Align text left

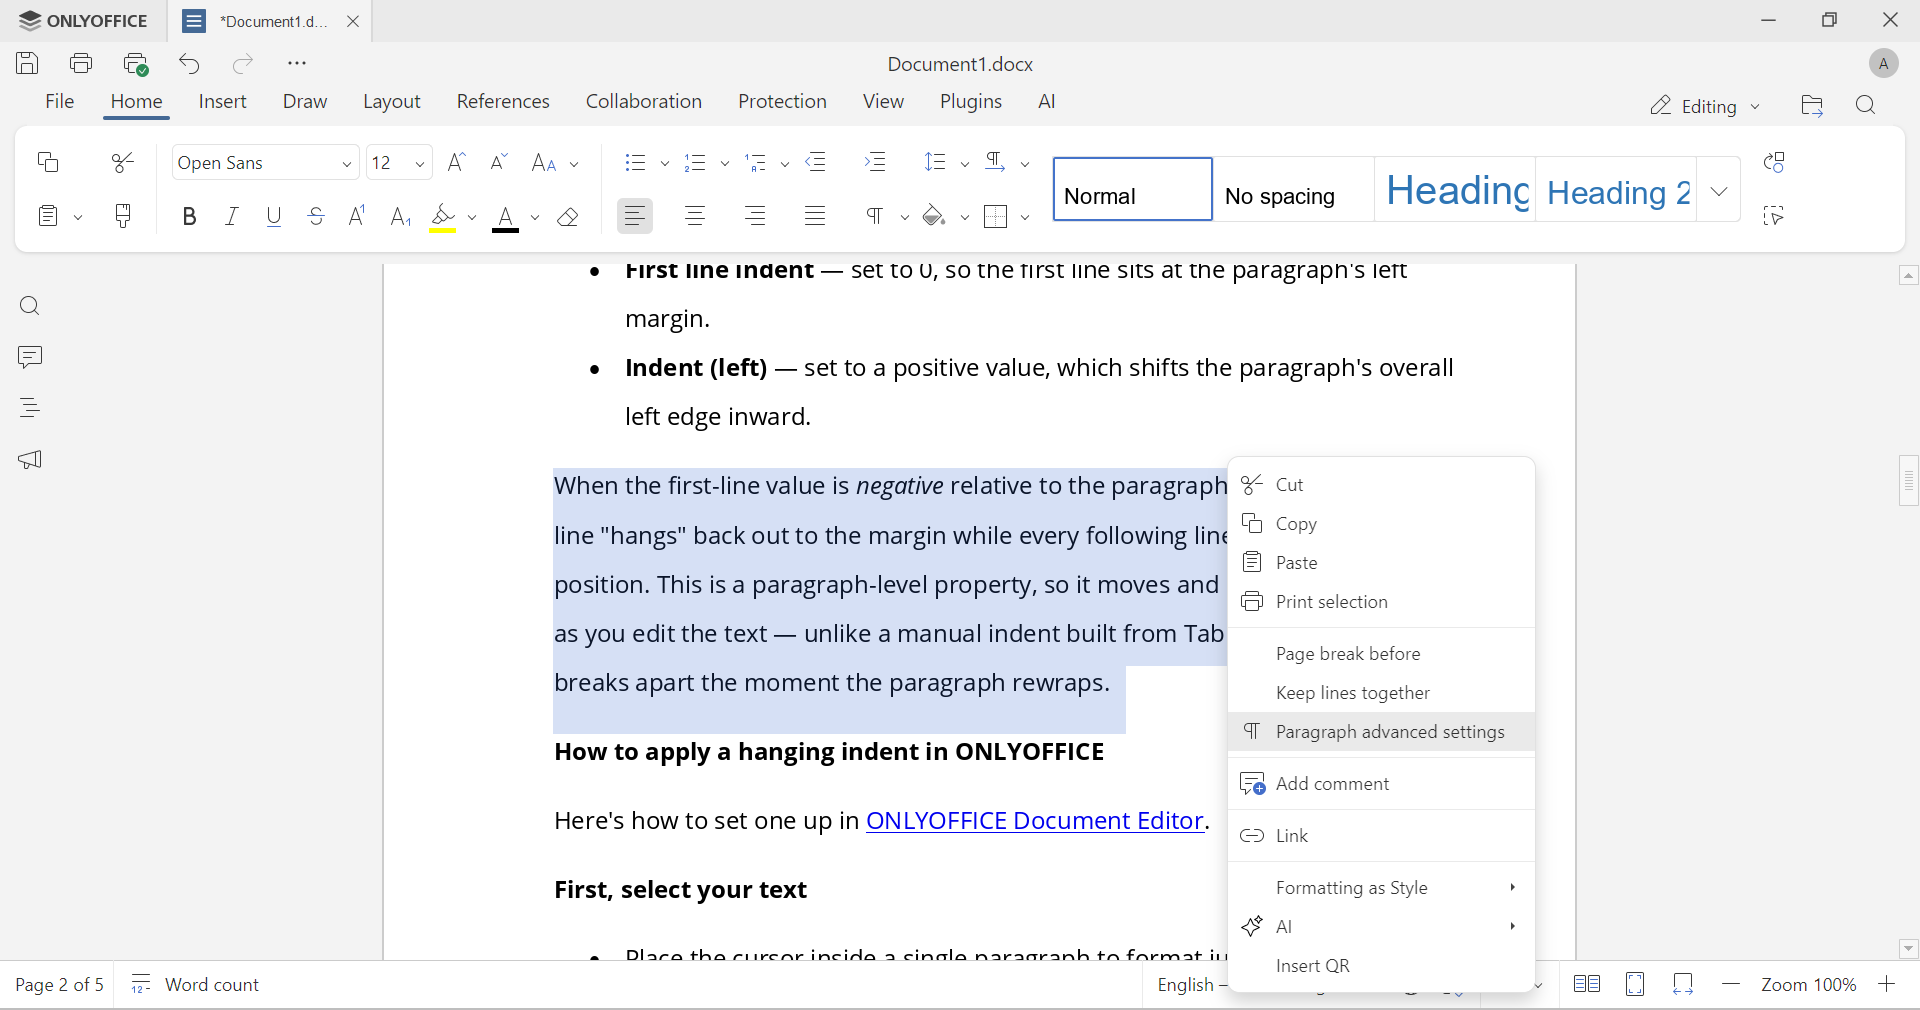(x=635, y=216)
